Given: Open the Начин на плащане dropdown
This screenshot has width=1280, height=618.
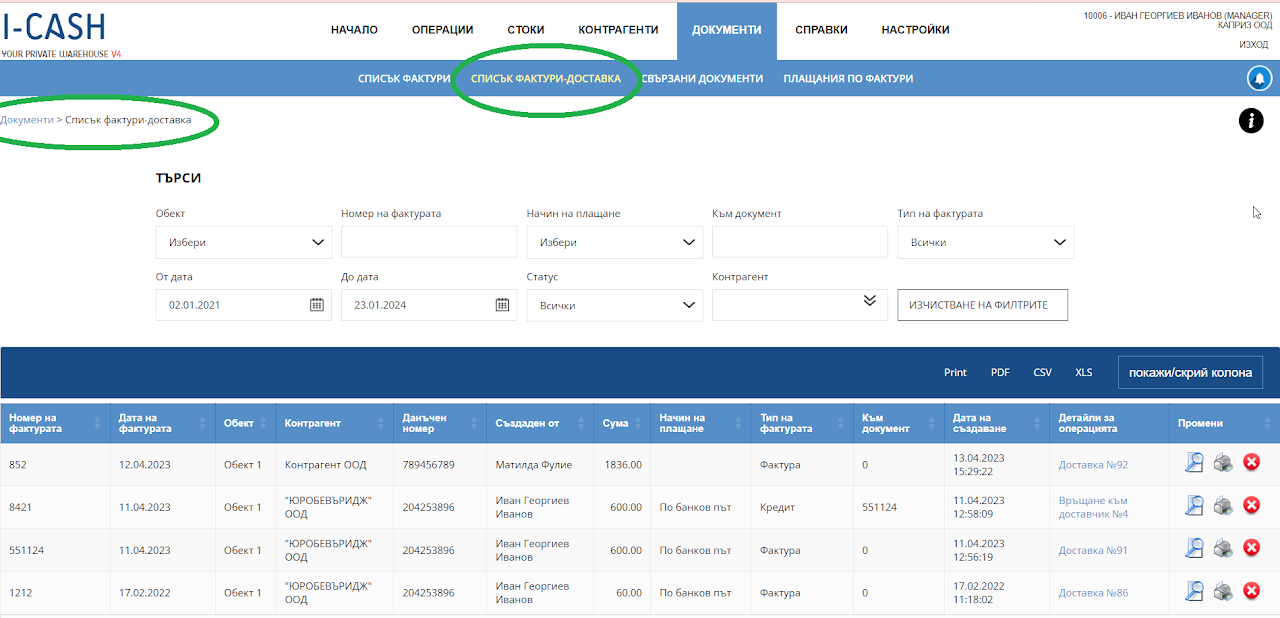Looking at the screenshot, I should point(615,242).
